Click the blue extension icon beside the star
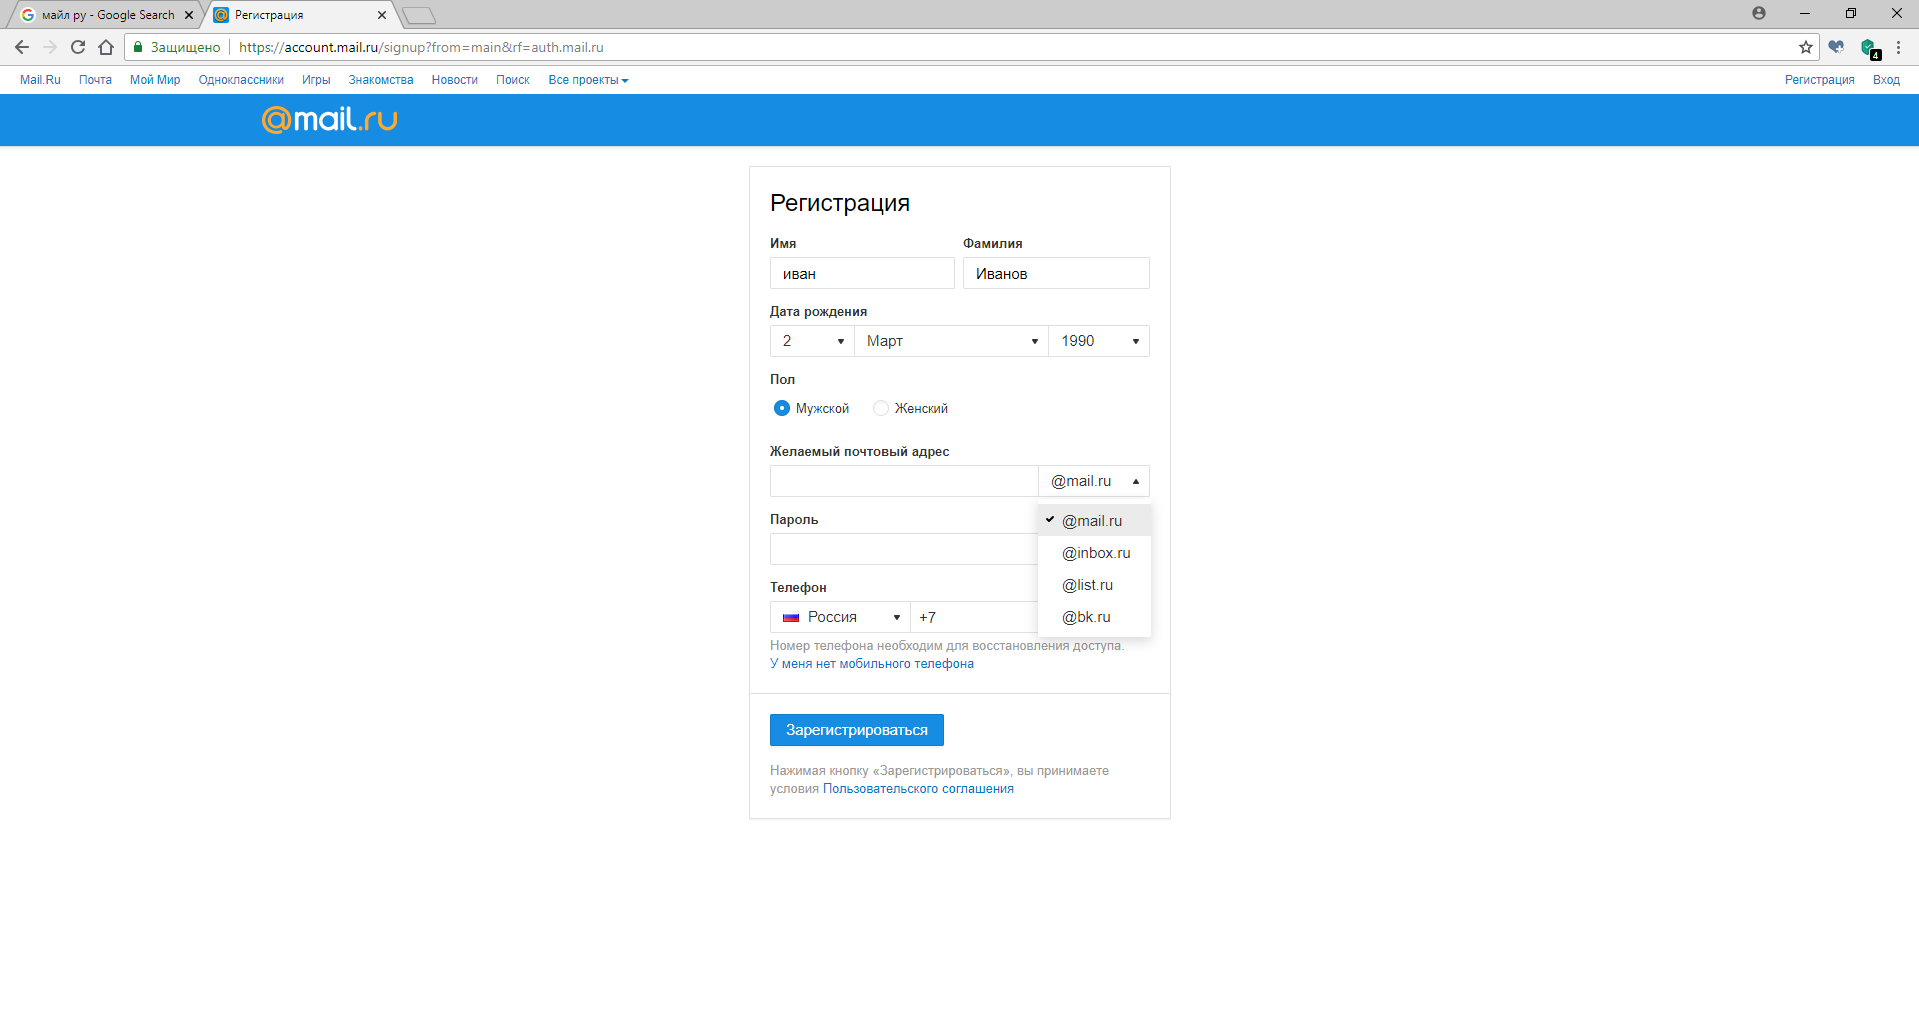This screenshot has width=1919, height=1010. click(x=1836, y=47)
